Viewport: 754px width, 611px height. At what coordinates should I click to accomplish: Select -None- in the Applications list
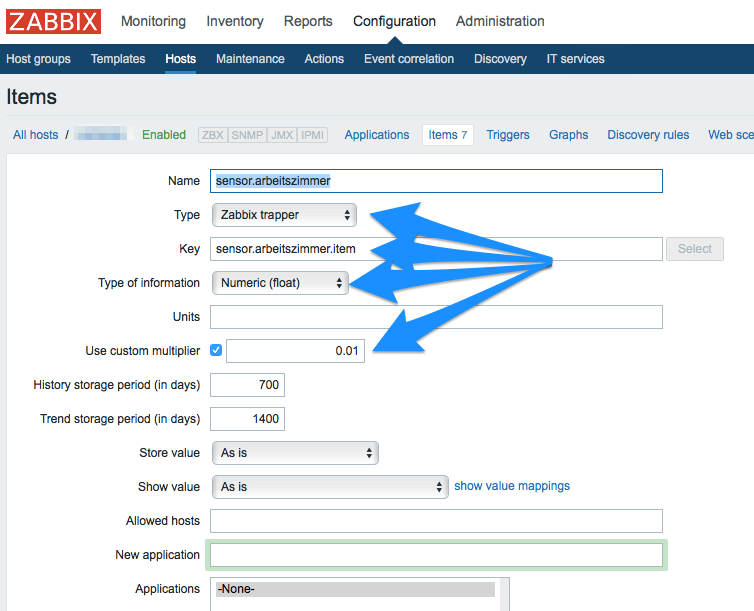[355, 589]
